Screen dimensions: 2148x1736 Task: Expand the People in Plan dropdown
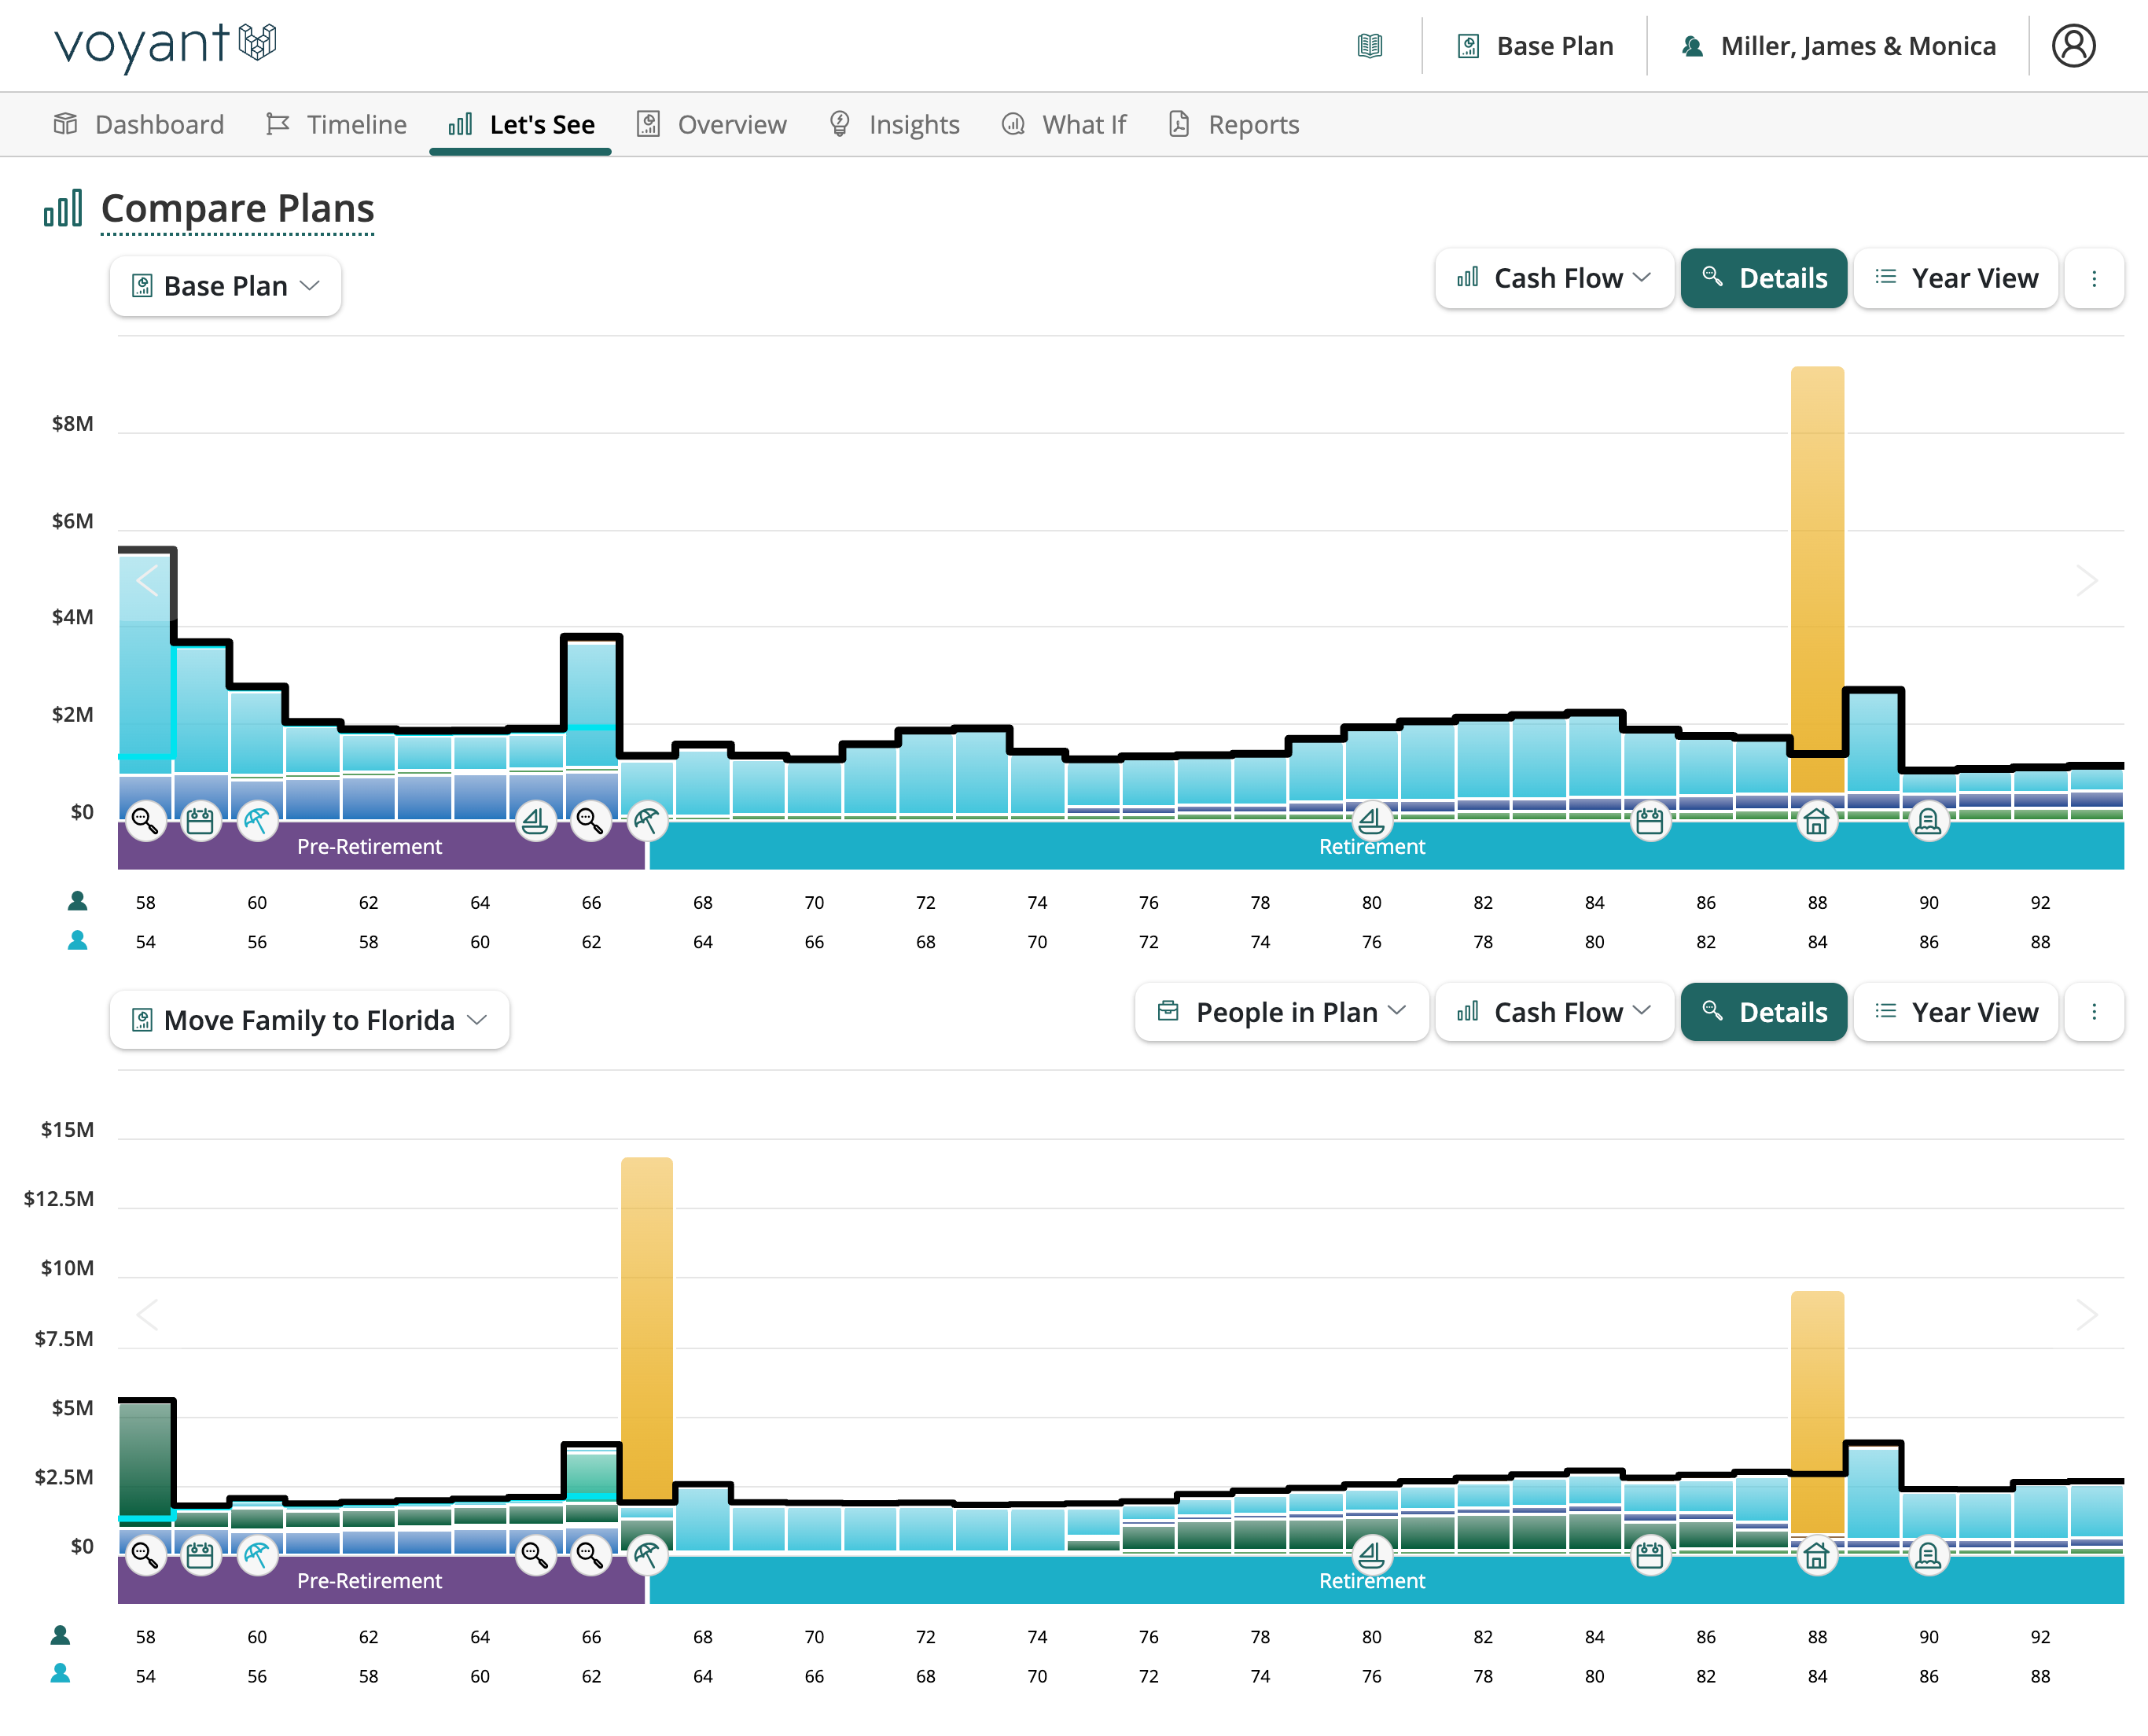click(x=1281, y=1012)
